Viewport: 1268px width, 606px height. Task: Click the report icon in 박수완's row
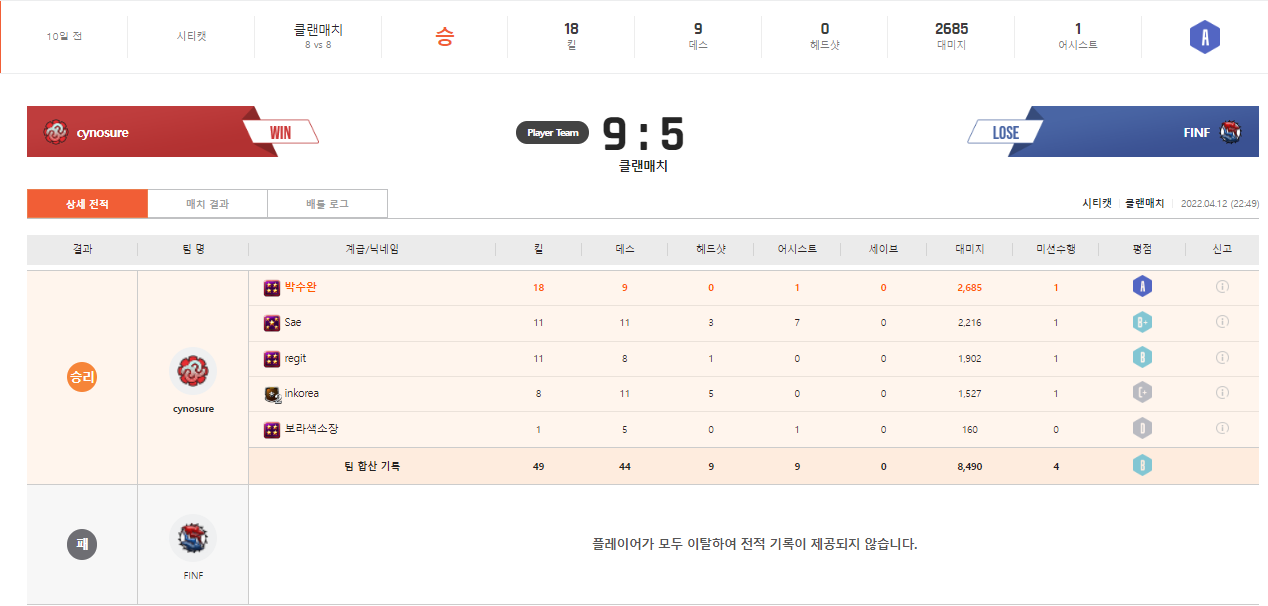point(1222,287)
